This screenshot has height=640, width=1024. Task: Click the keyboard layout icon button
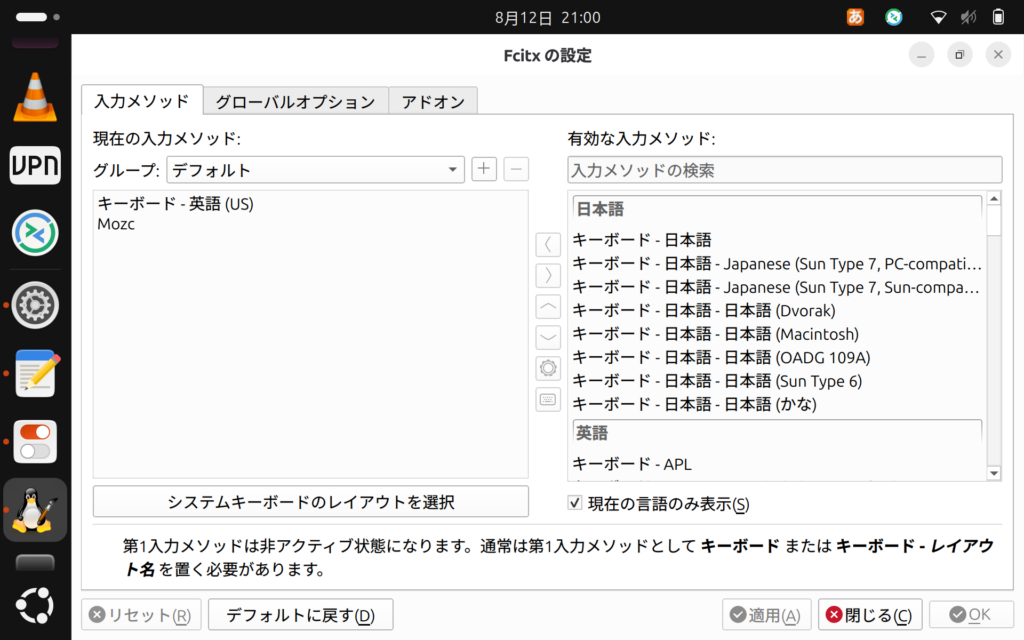coord(548,400)
